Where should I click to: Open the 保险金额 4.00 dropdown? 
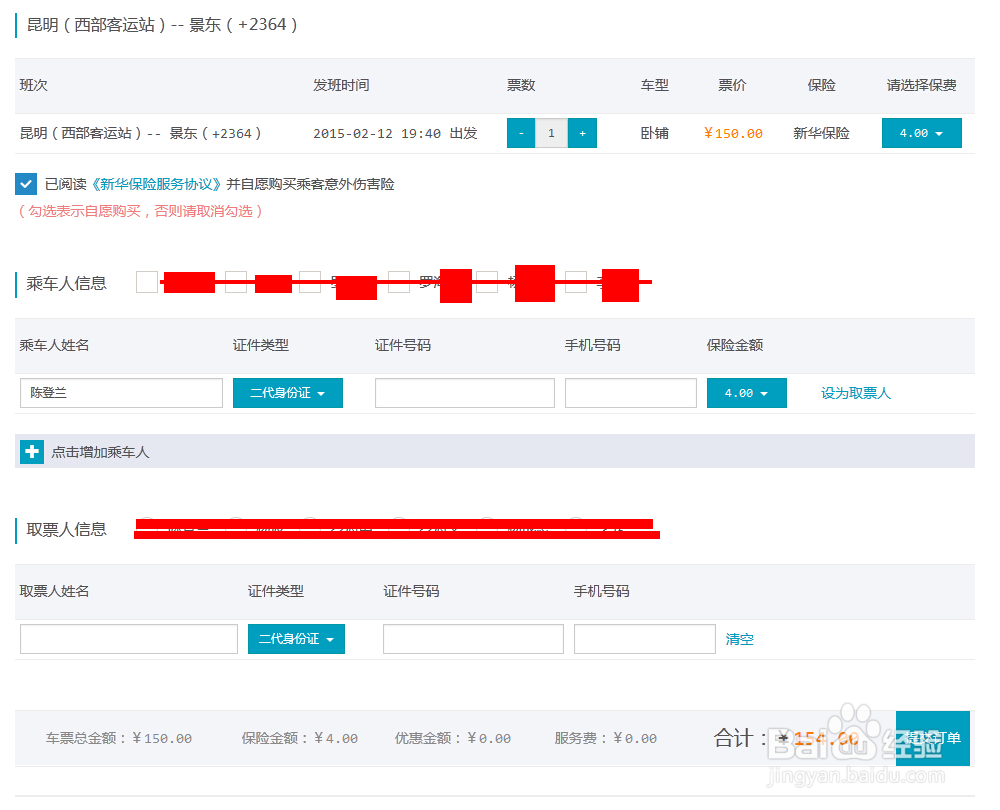click(747, 393)
